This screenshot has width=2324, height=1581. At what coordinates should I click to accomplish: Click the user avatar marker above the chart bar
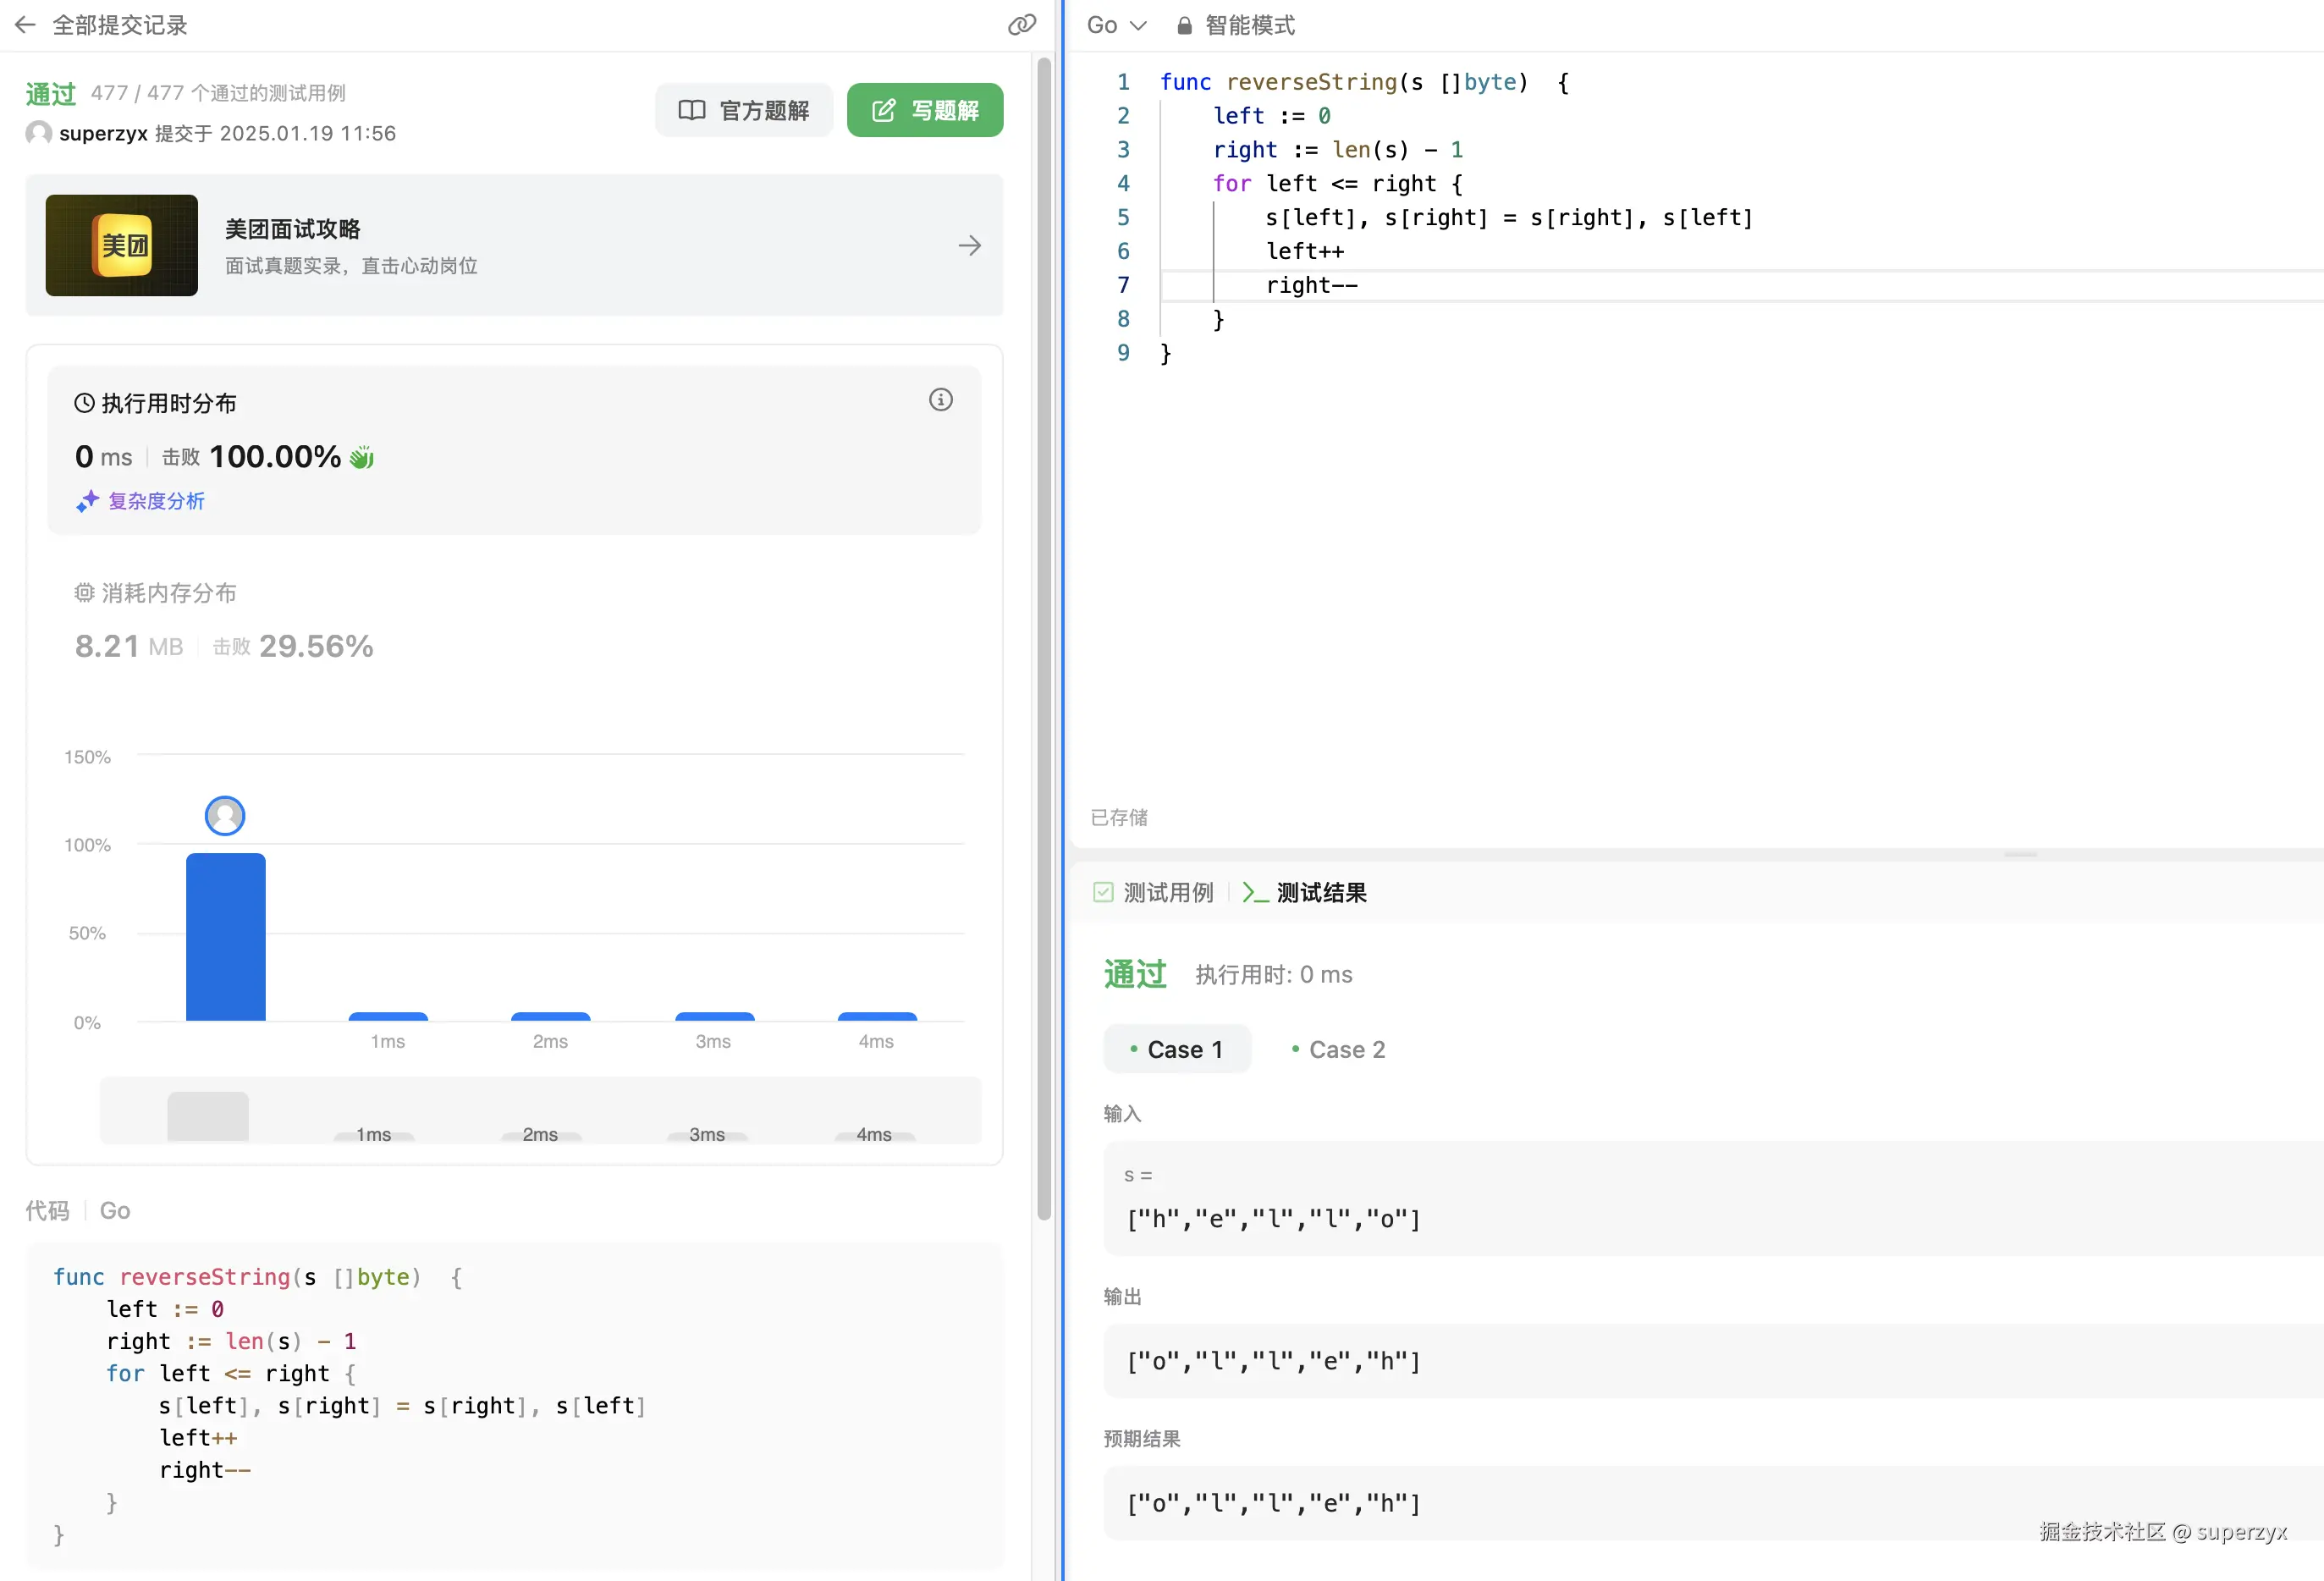click(x=225, y=816)
